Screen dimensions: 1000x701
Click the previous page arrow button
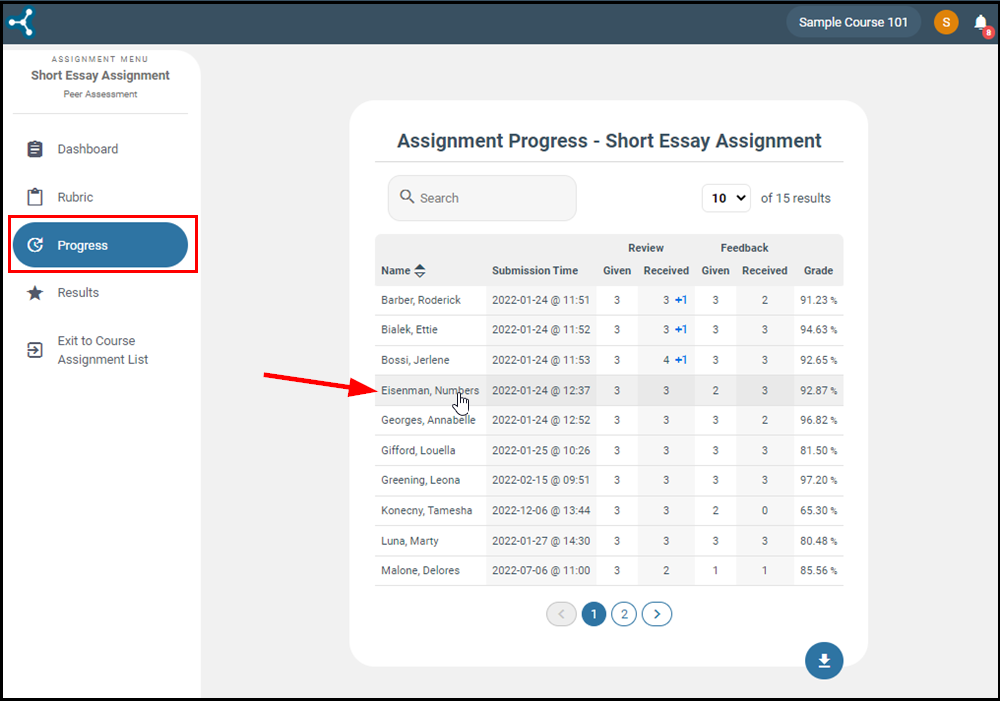coord(561,614)
